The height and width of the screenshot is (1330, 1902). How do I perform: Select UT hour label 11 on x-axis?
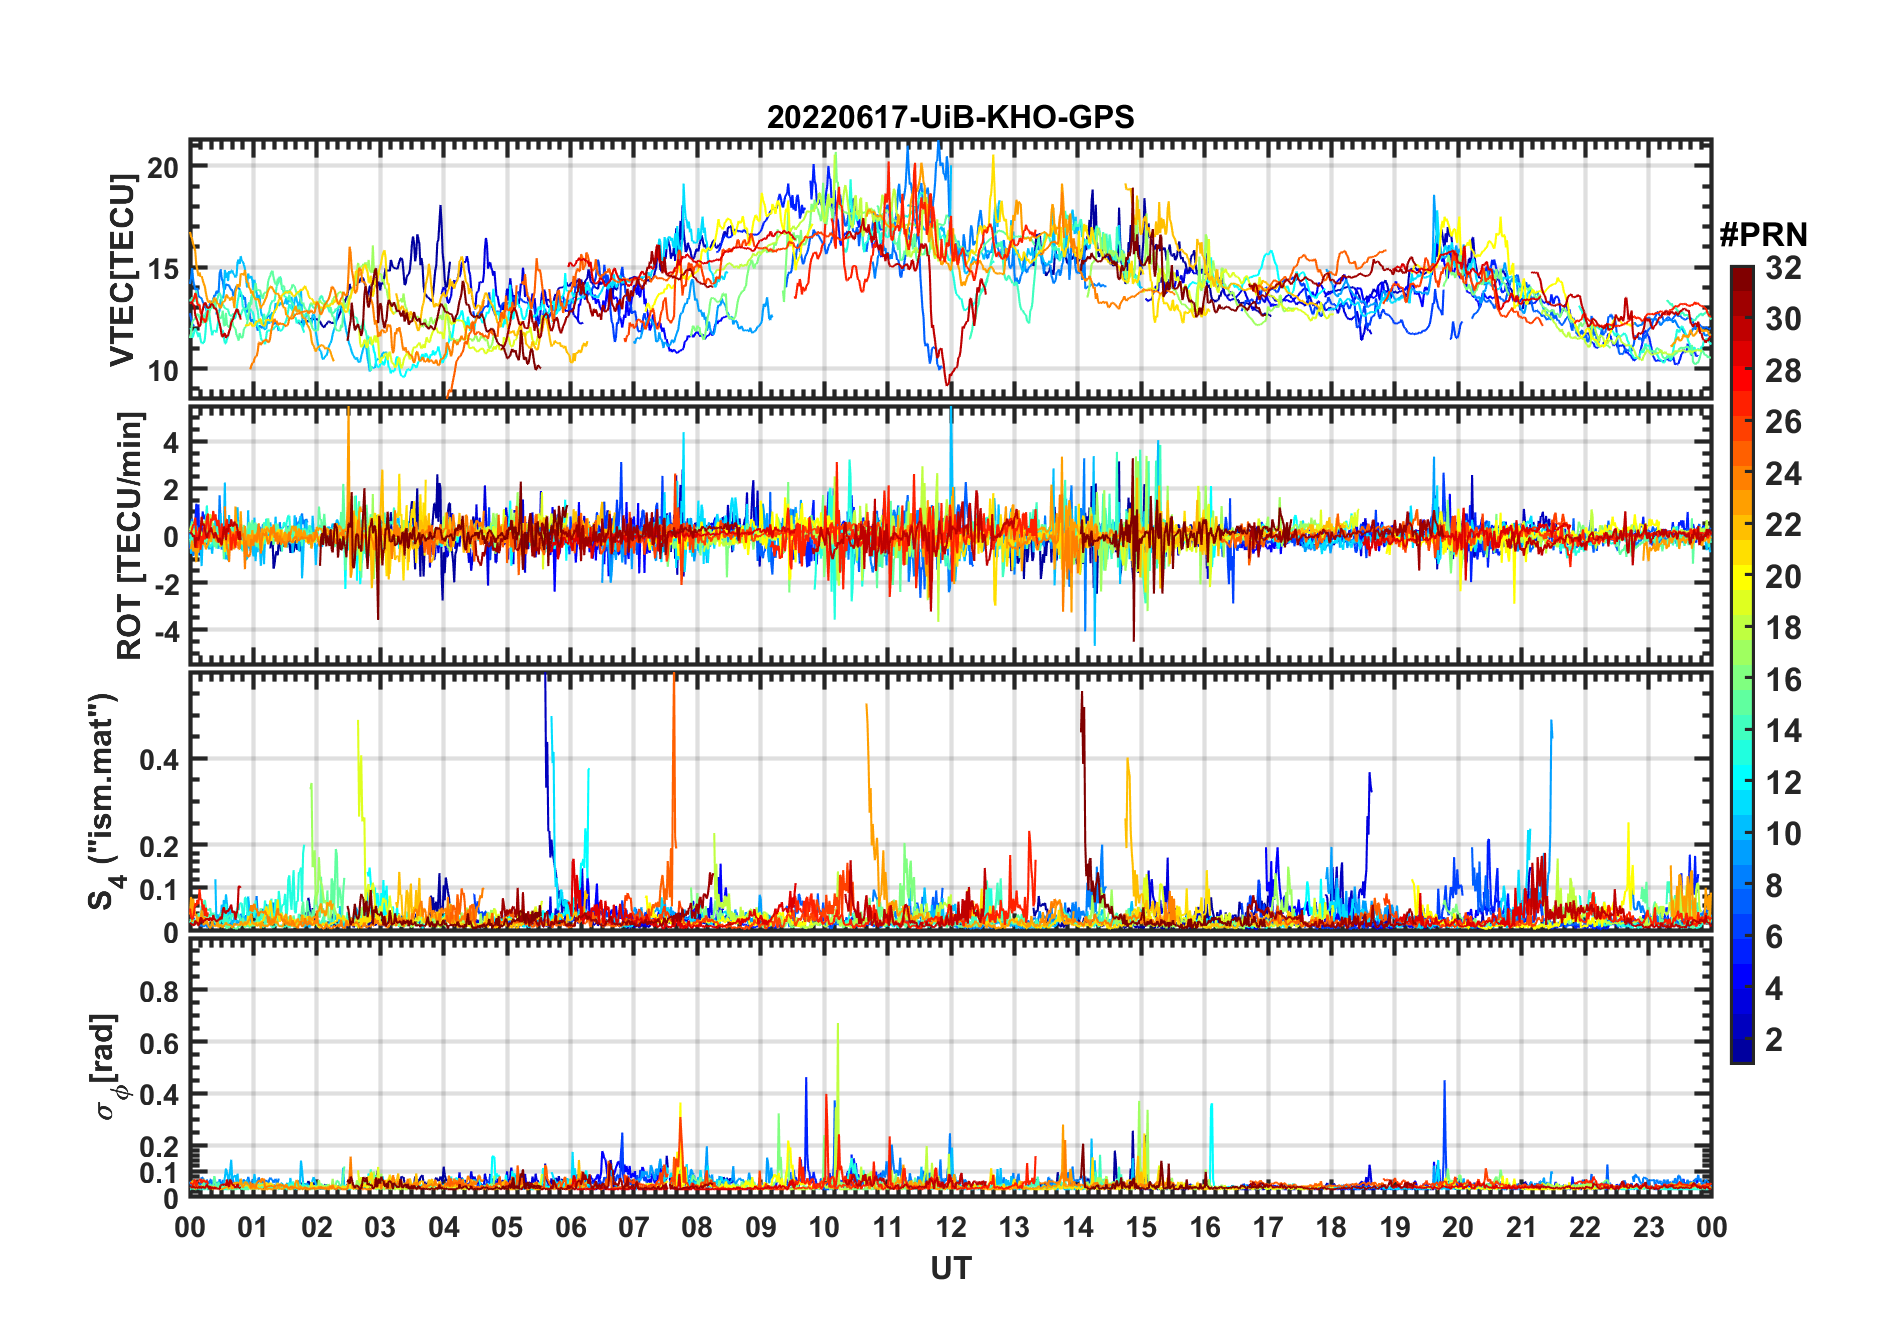tap(888, 1227)
